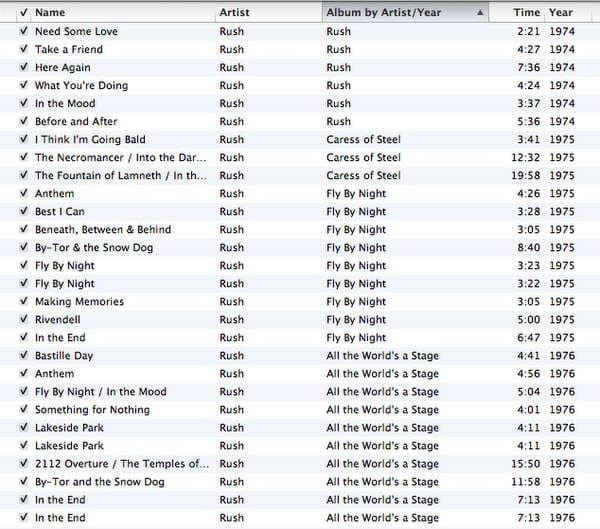Click Caress of Steel album in Going Bald row
600x529 pixels.
click(x=363, y=139)
